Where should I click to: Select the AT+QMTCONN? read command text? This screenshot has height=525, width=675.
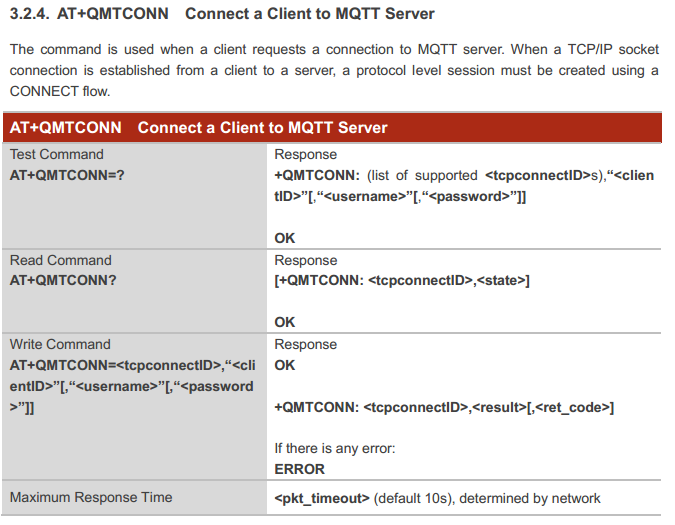point(63,280)
